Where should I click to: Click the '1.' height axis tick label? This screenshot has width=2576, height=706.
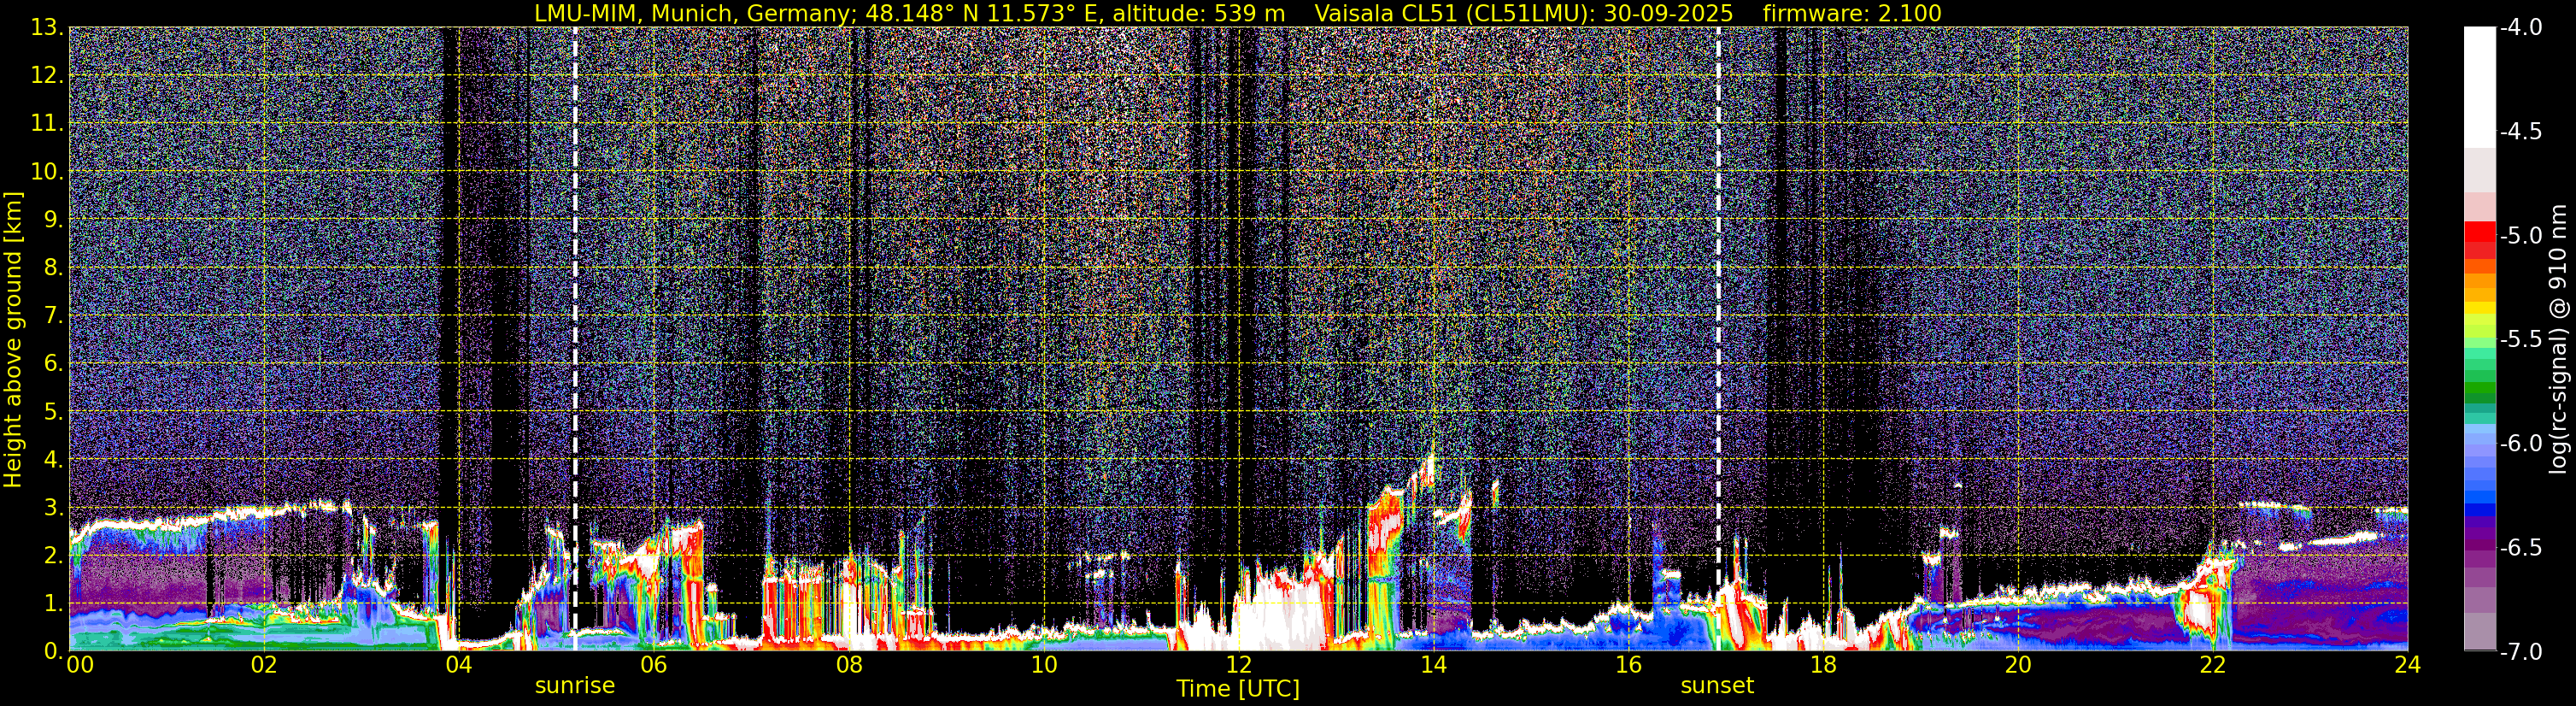click(x=54, y=603)
